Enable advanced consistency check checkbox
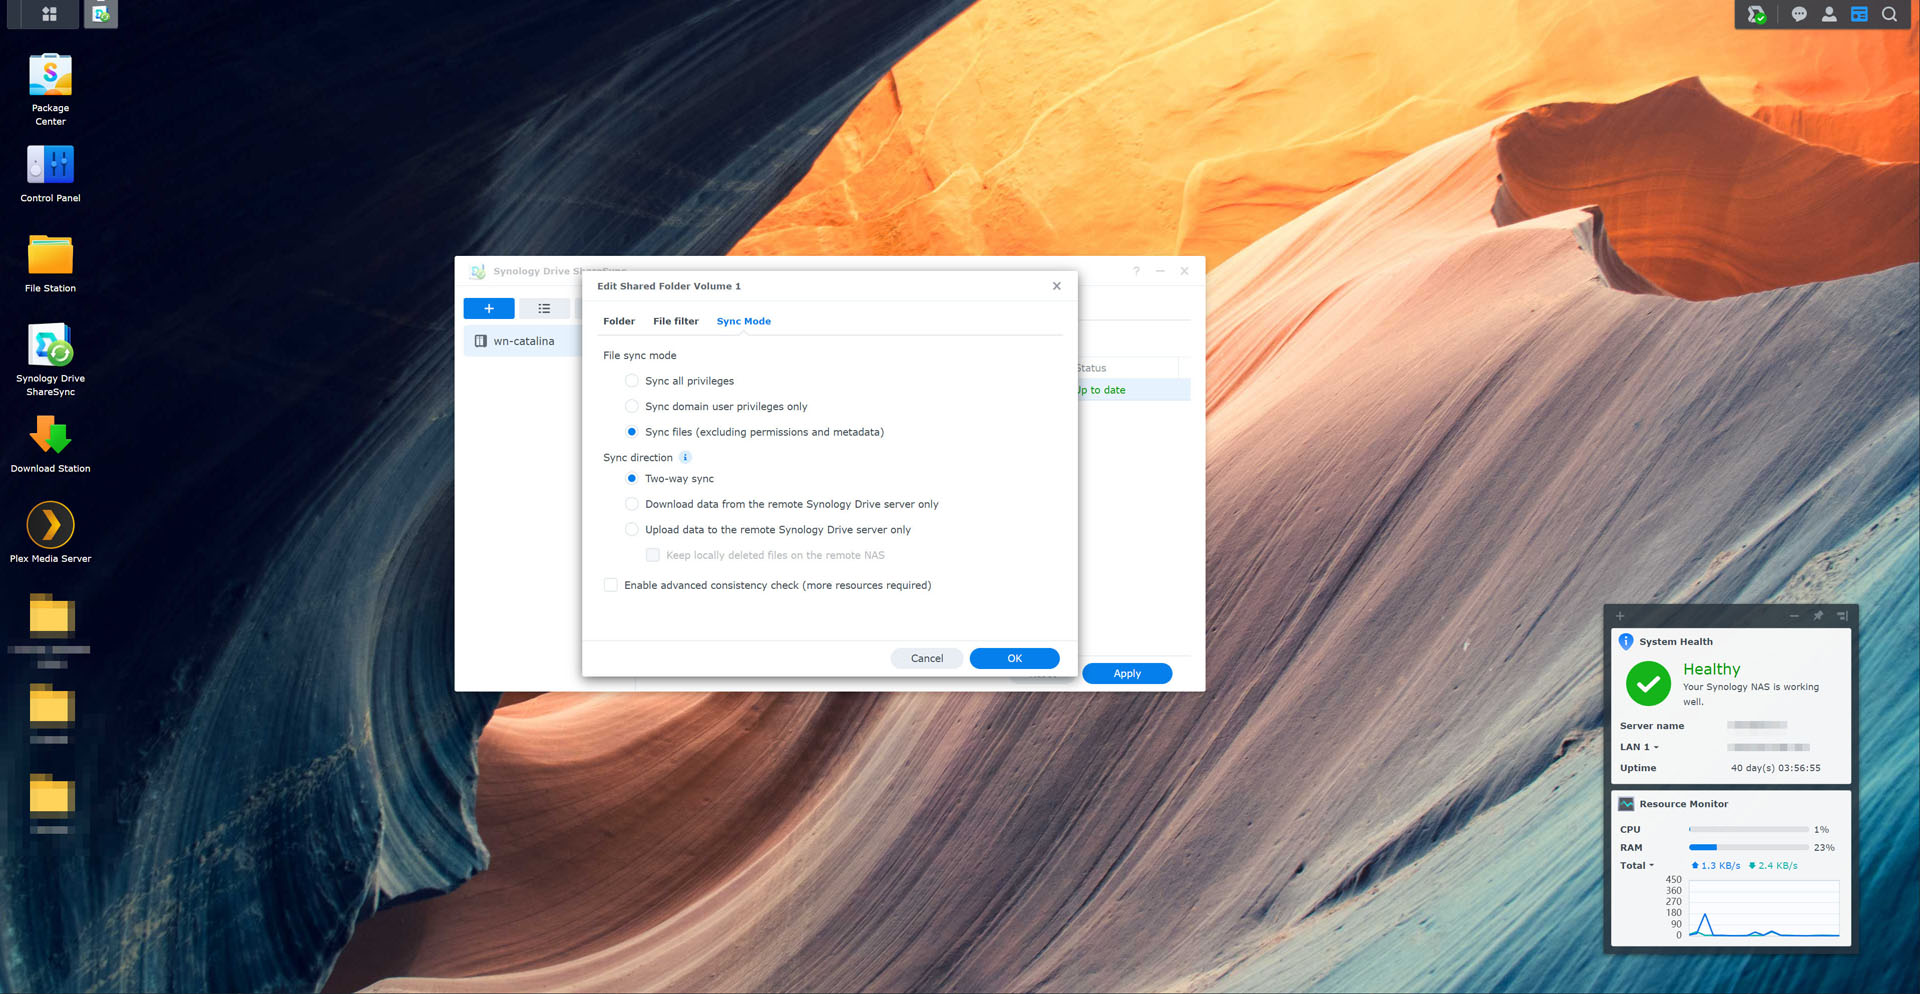Viewport: 1920px width, 994px height. coord(610,585)
